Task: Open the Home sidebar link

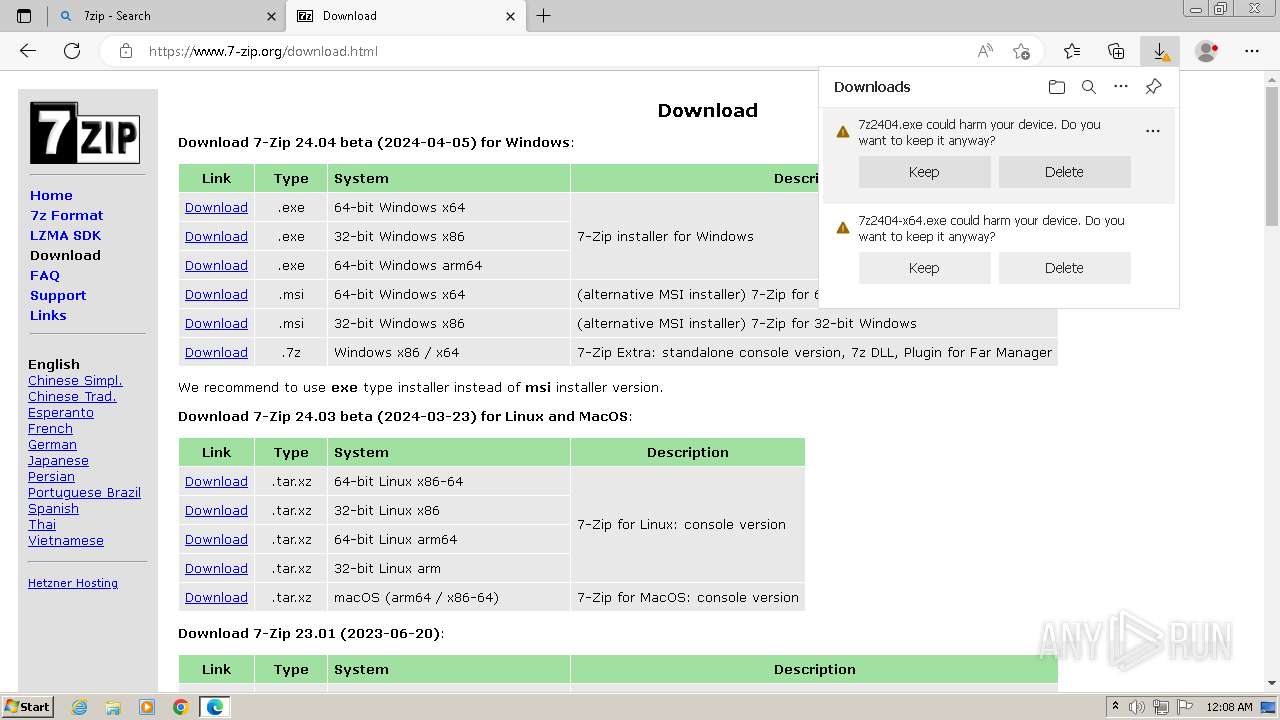Action: [x=51, y=196]
